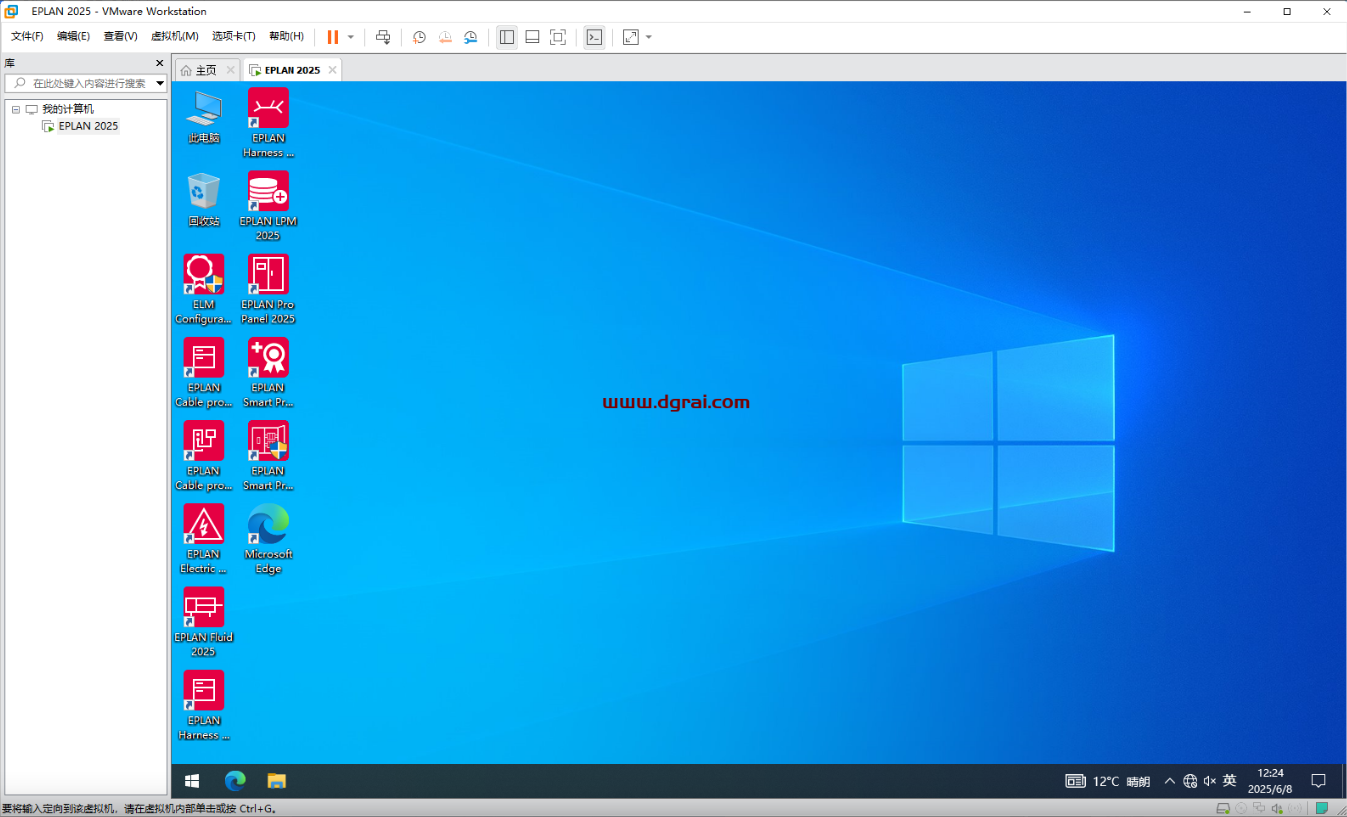The width and height of the screenshot is (1347, 817).
Task: Collapse the 我的计算机 tree node
Action: point(16,109)
